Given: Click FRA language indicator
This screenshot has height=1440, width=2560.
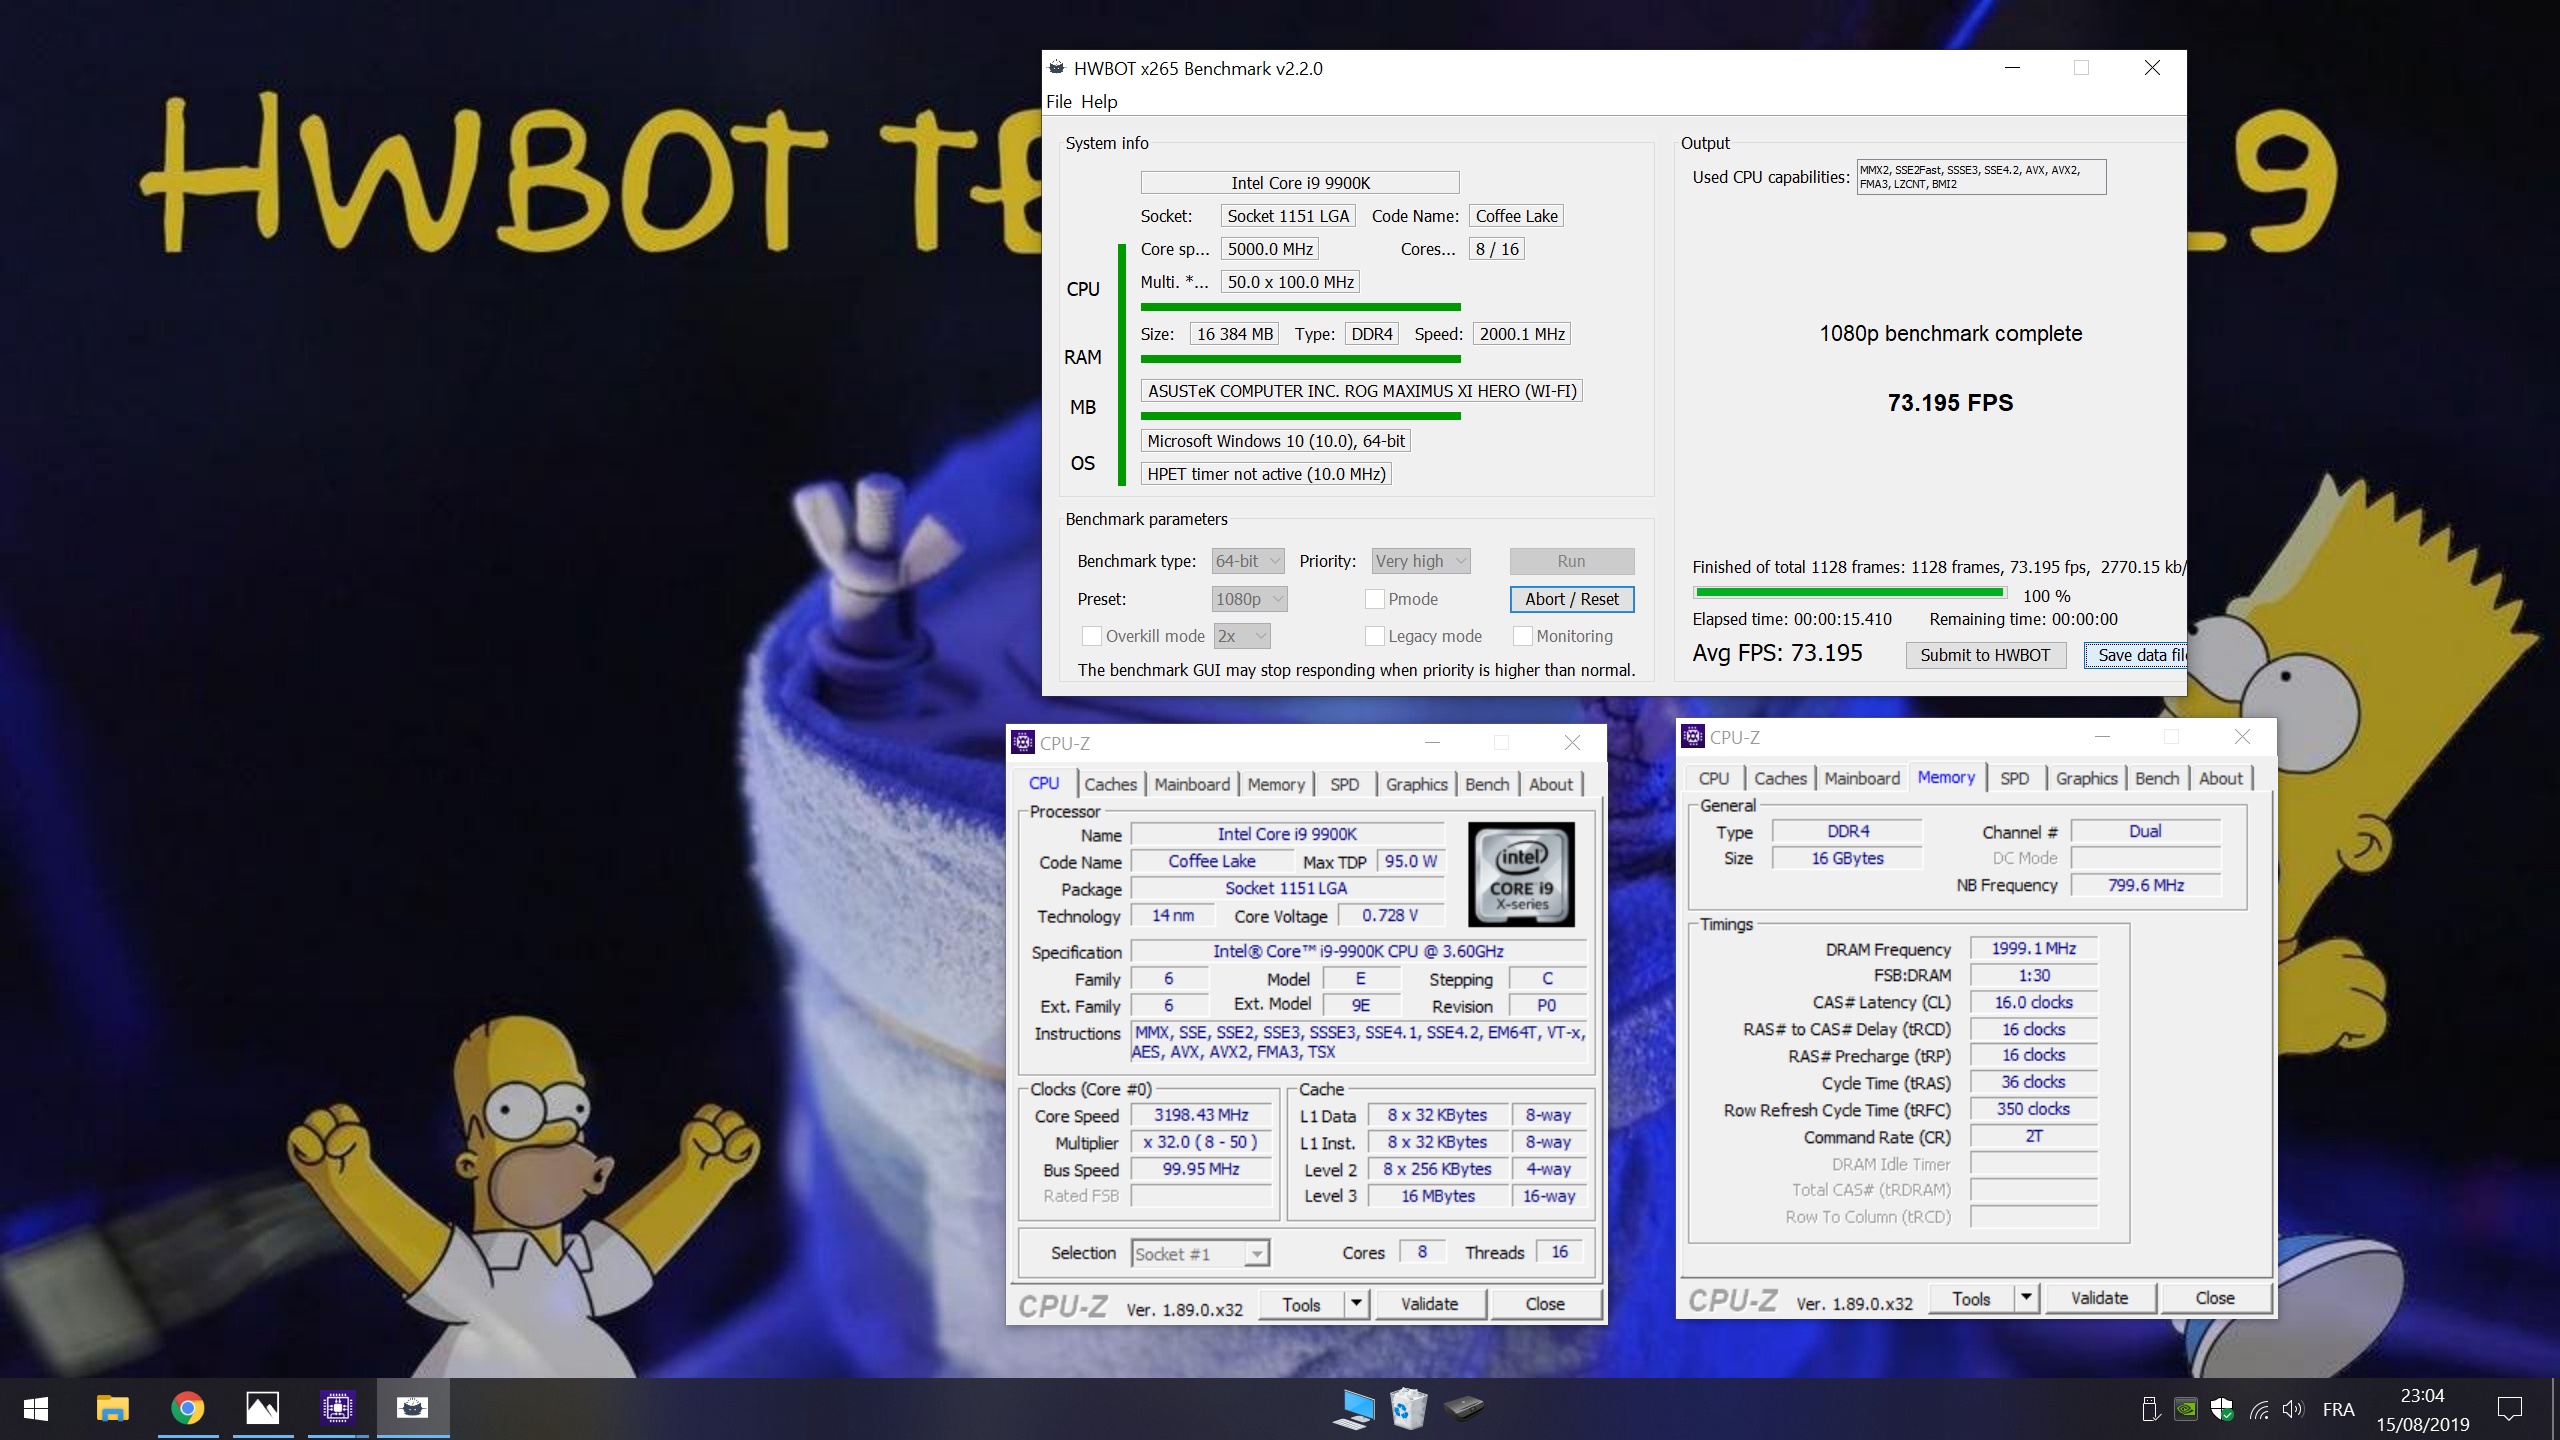Looking at the screenshot, I should point(2338,1409).
